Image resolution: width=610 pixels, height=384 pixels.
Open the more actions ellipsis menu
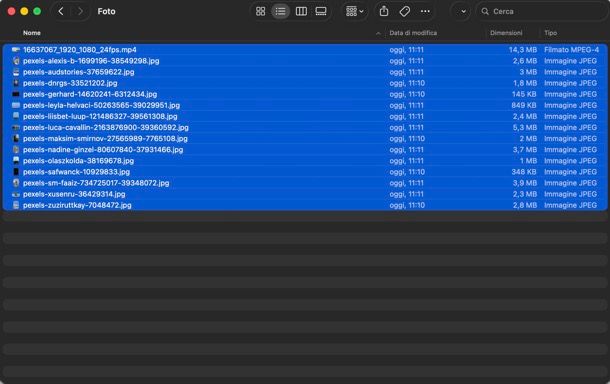pyautogui.click(x=425, y=11)
